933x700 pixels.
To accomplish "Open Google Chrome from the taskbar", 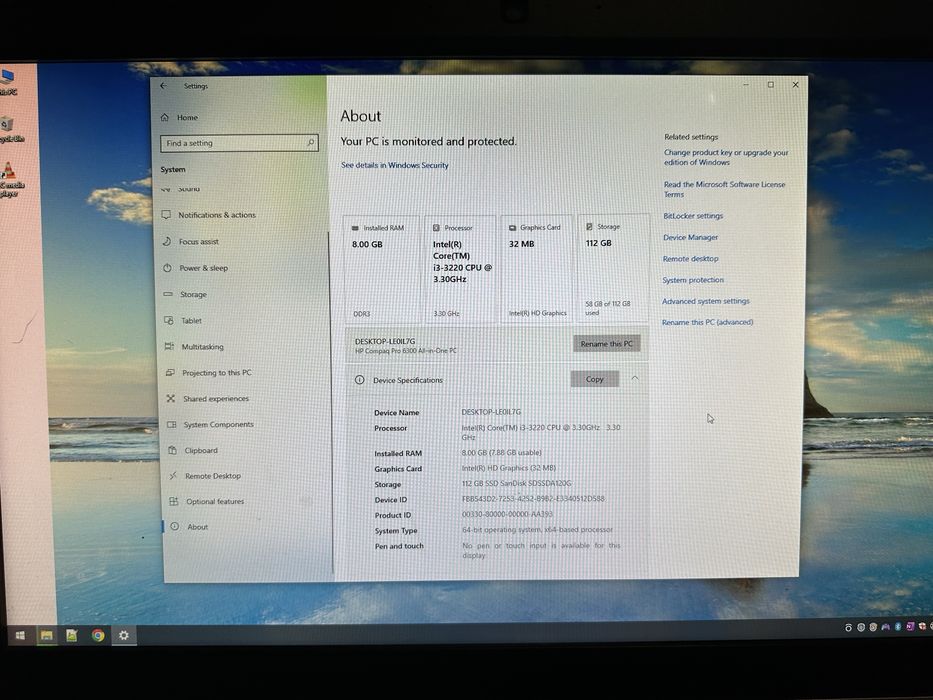I will [x=98, y=636].
